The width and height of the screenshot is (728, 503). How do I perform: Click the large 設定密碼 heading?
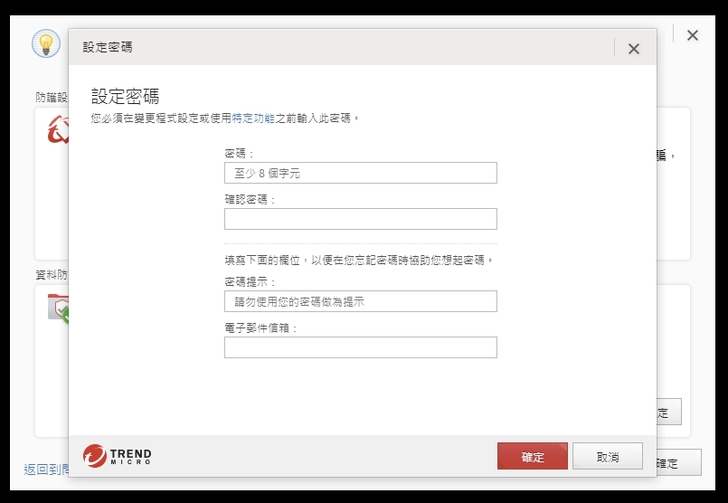pyautogui.click(x=125, y=96)
